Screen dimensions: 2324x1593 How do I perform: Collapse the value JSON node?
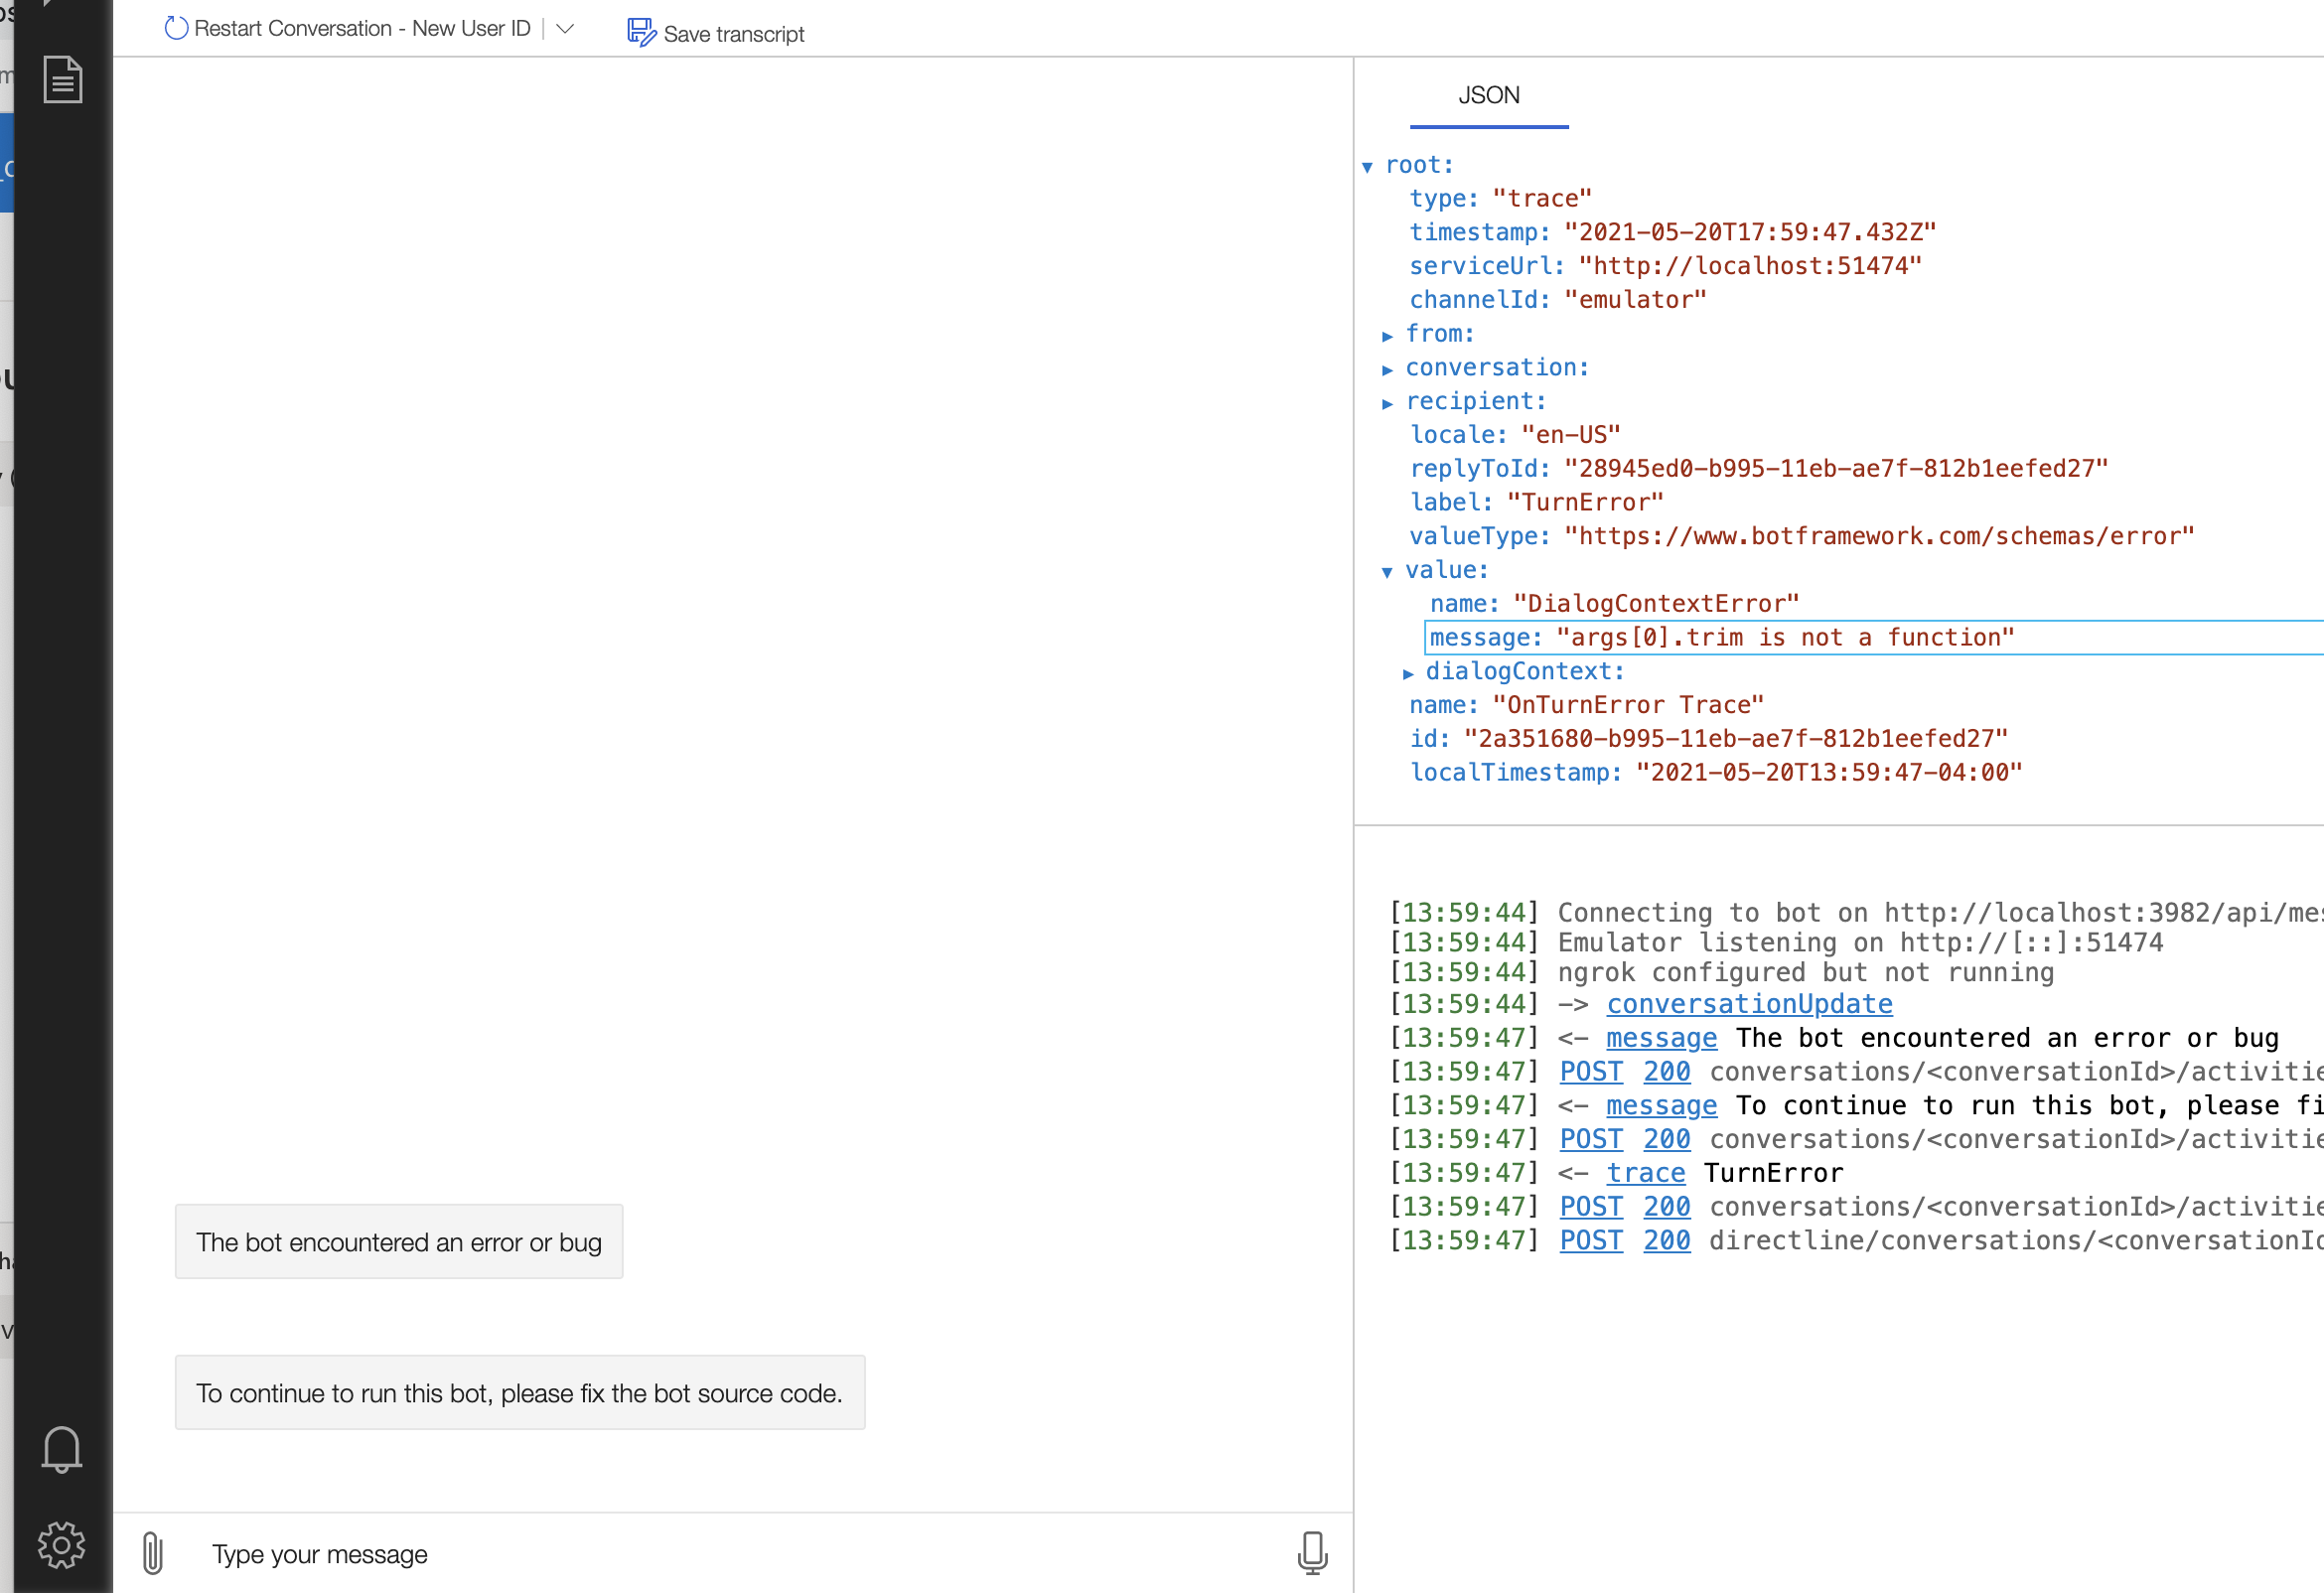point(1387,572)
